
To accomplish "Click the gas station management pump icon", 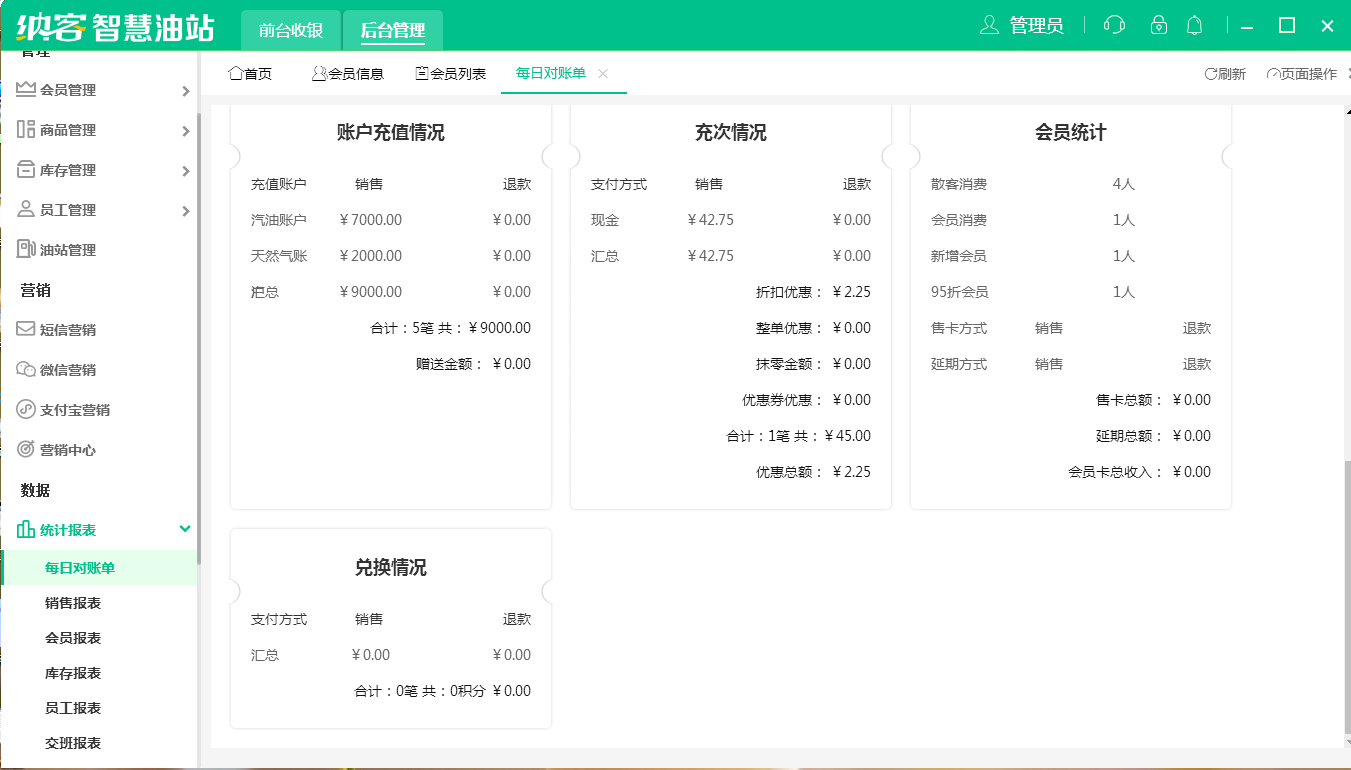I will [26, 249].
